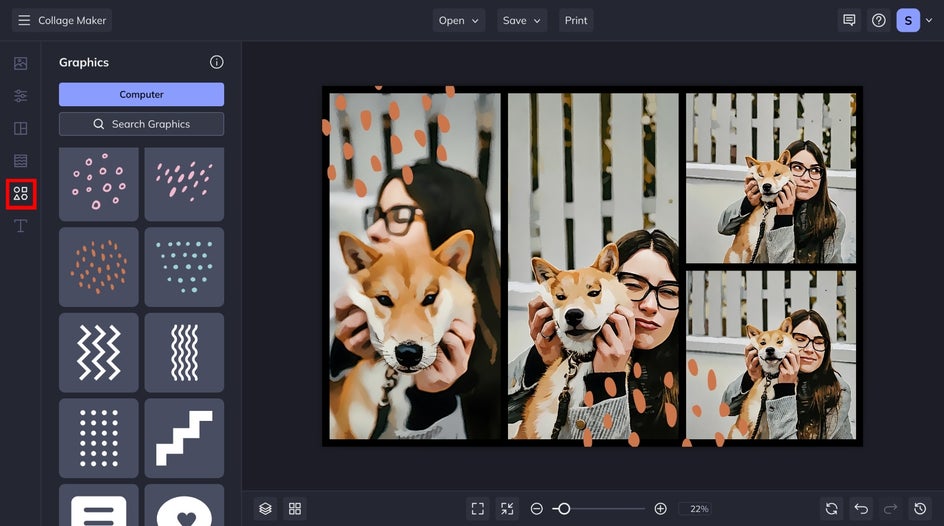Click the reset rotate icon
This screenshot has height=526, width=944.
[831, 509]
